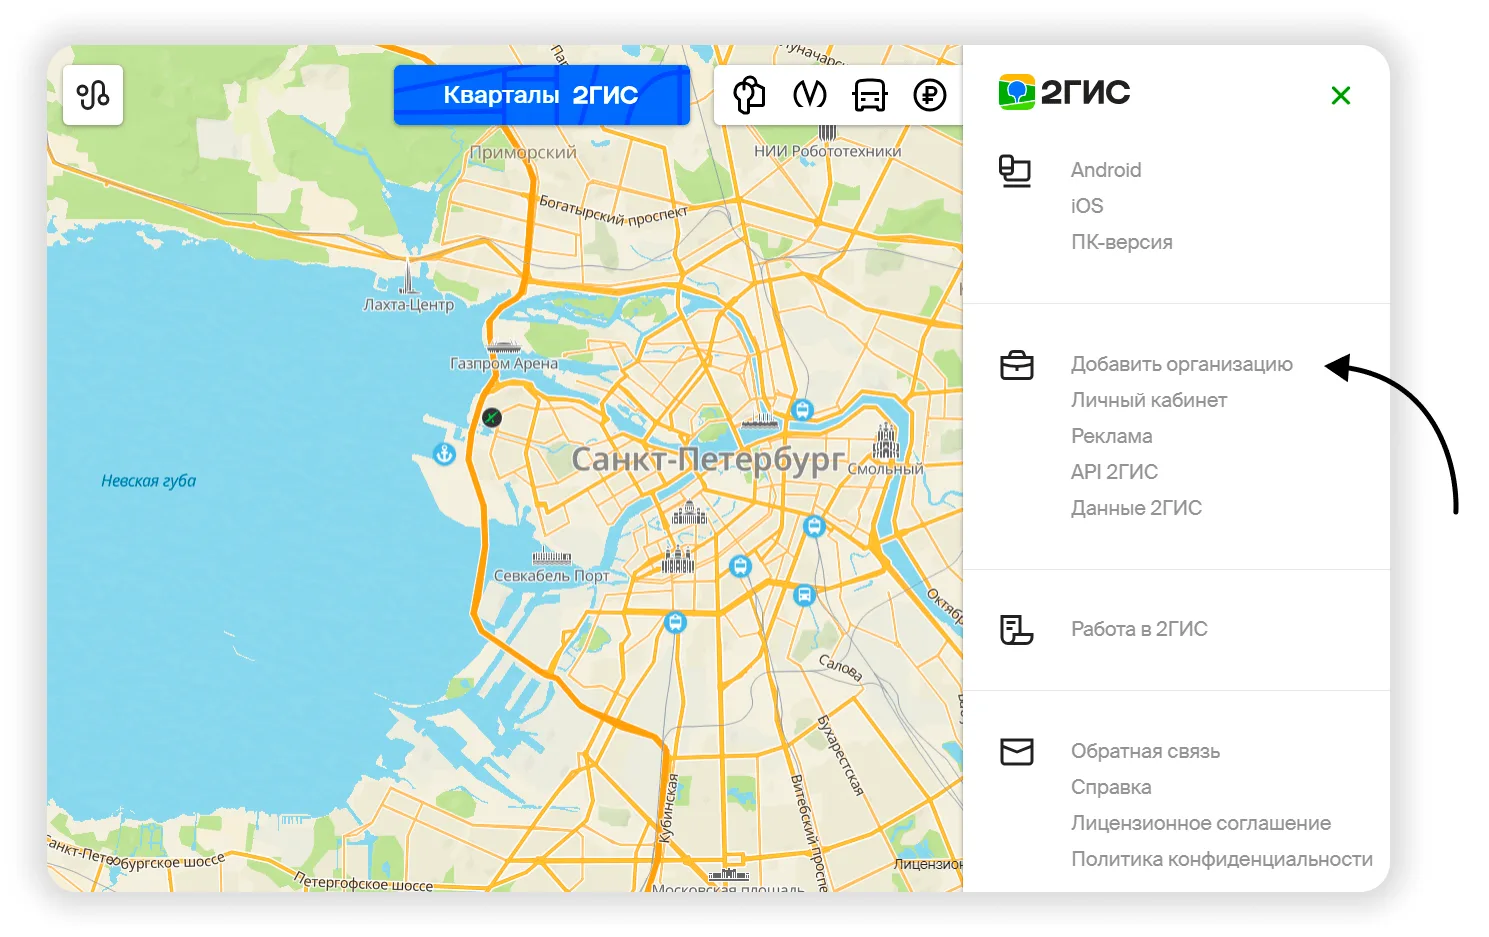Click the devices icon beside Android
The width and height of the screenshot is (1489, 937).
[1015, 171]
